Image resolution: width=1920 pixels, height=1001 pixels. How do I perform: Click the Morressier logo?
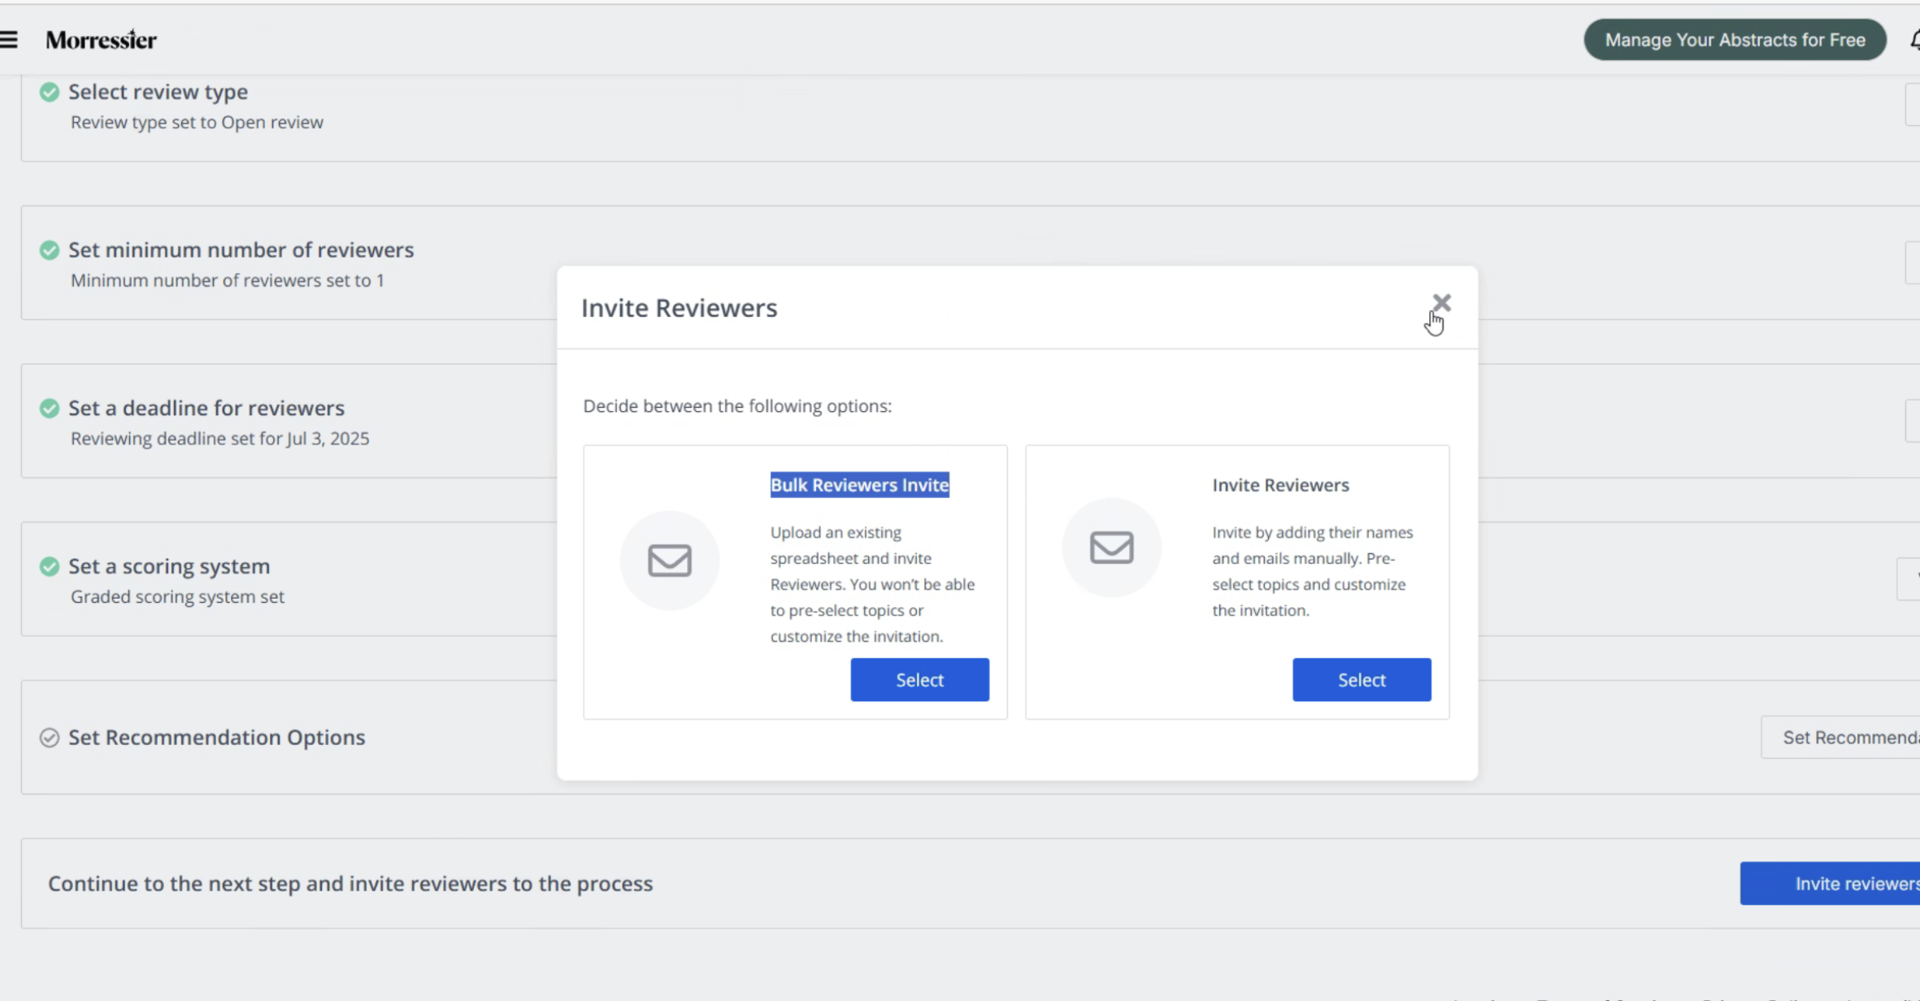(101, 40)
